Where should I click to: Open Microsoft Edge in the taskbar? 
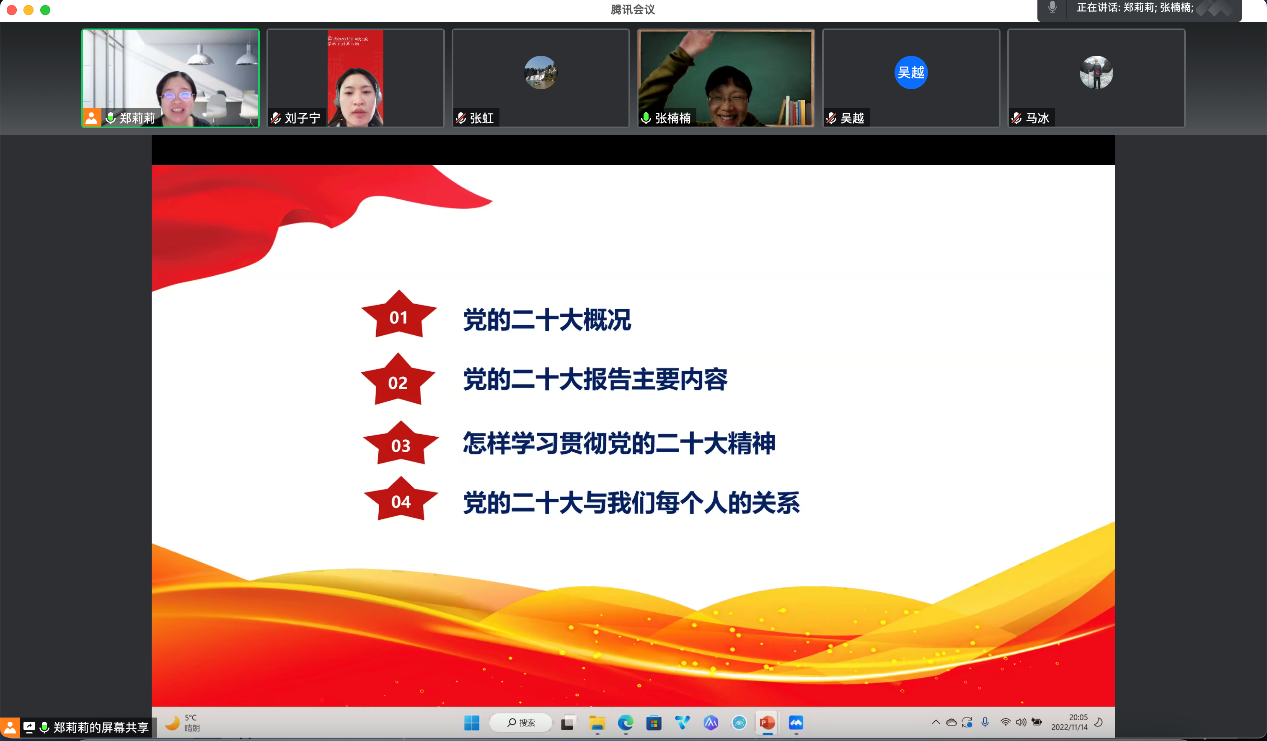pyautogui.click(x=626, y=722)
